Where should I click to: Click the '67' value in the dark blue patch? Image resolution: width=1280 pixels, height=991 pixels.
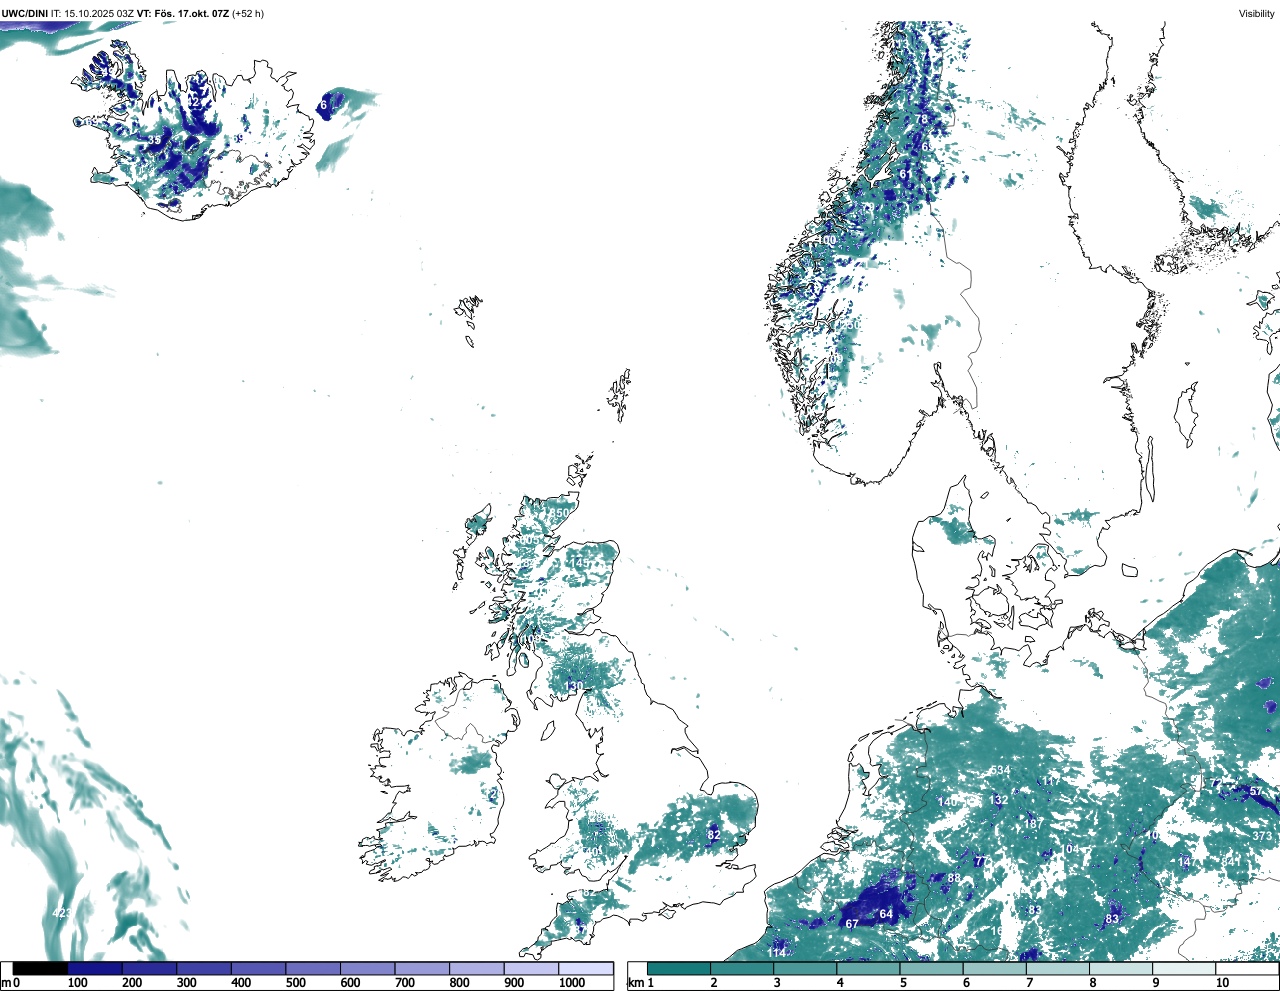[852, 924]
